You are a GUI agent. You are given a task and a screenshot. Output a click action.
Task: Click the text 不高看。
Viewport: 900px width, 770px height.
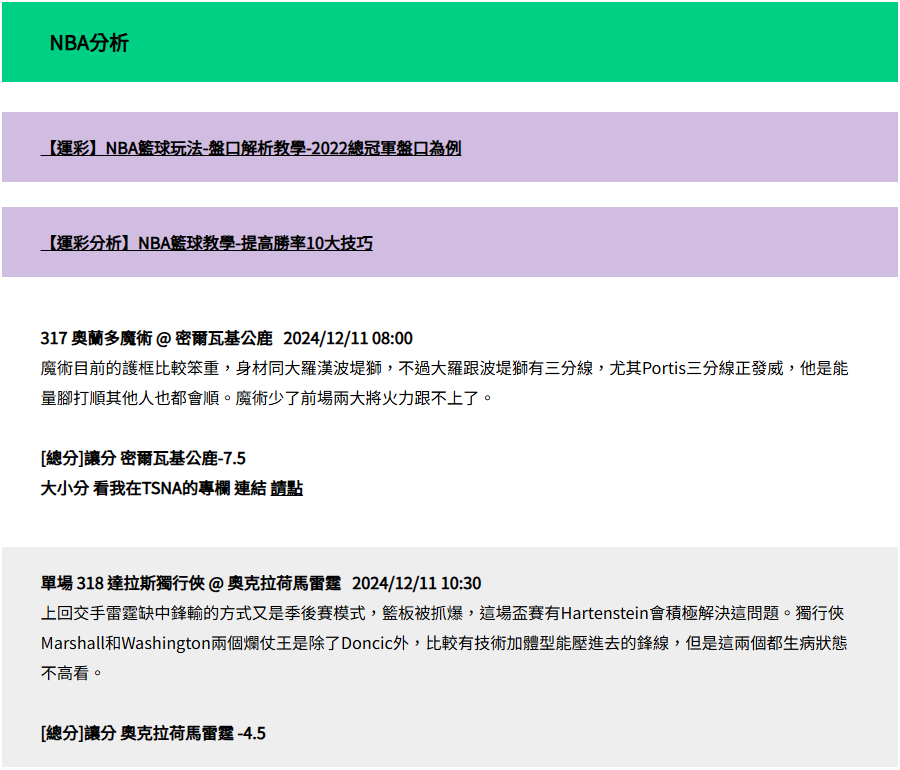(x=71, y=672)
